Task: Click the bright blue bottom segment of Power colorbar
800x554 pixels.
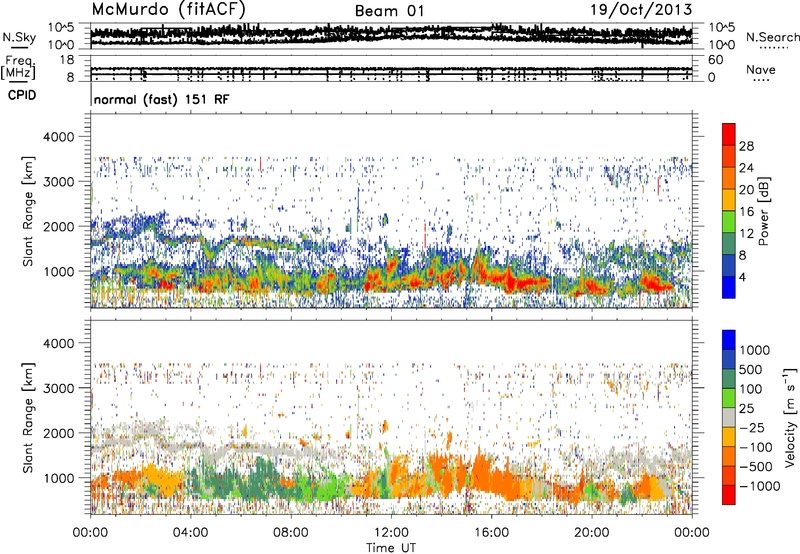Action: click(x=729, y=287)
